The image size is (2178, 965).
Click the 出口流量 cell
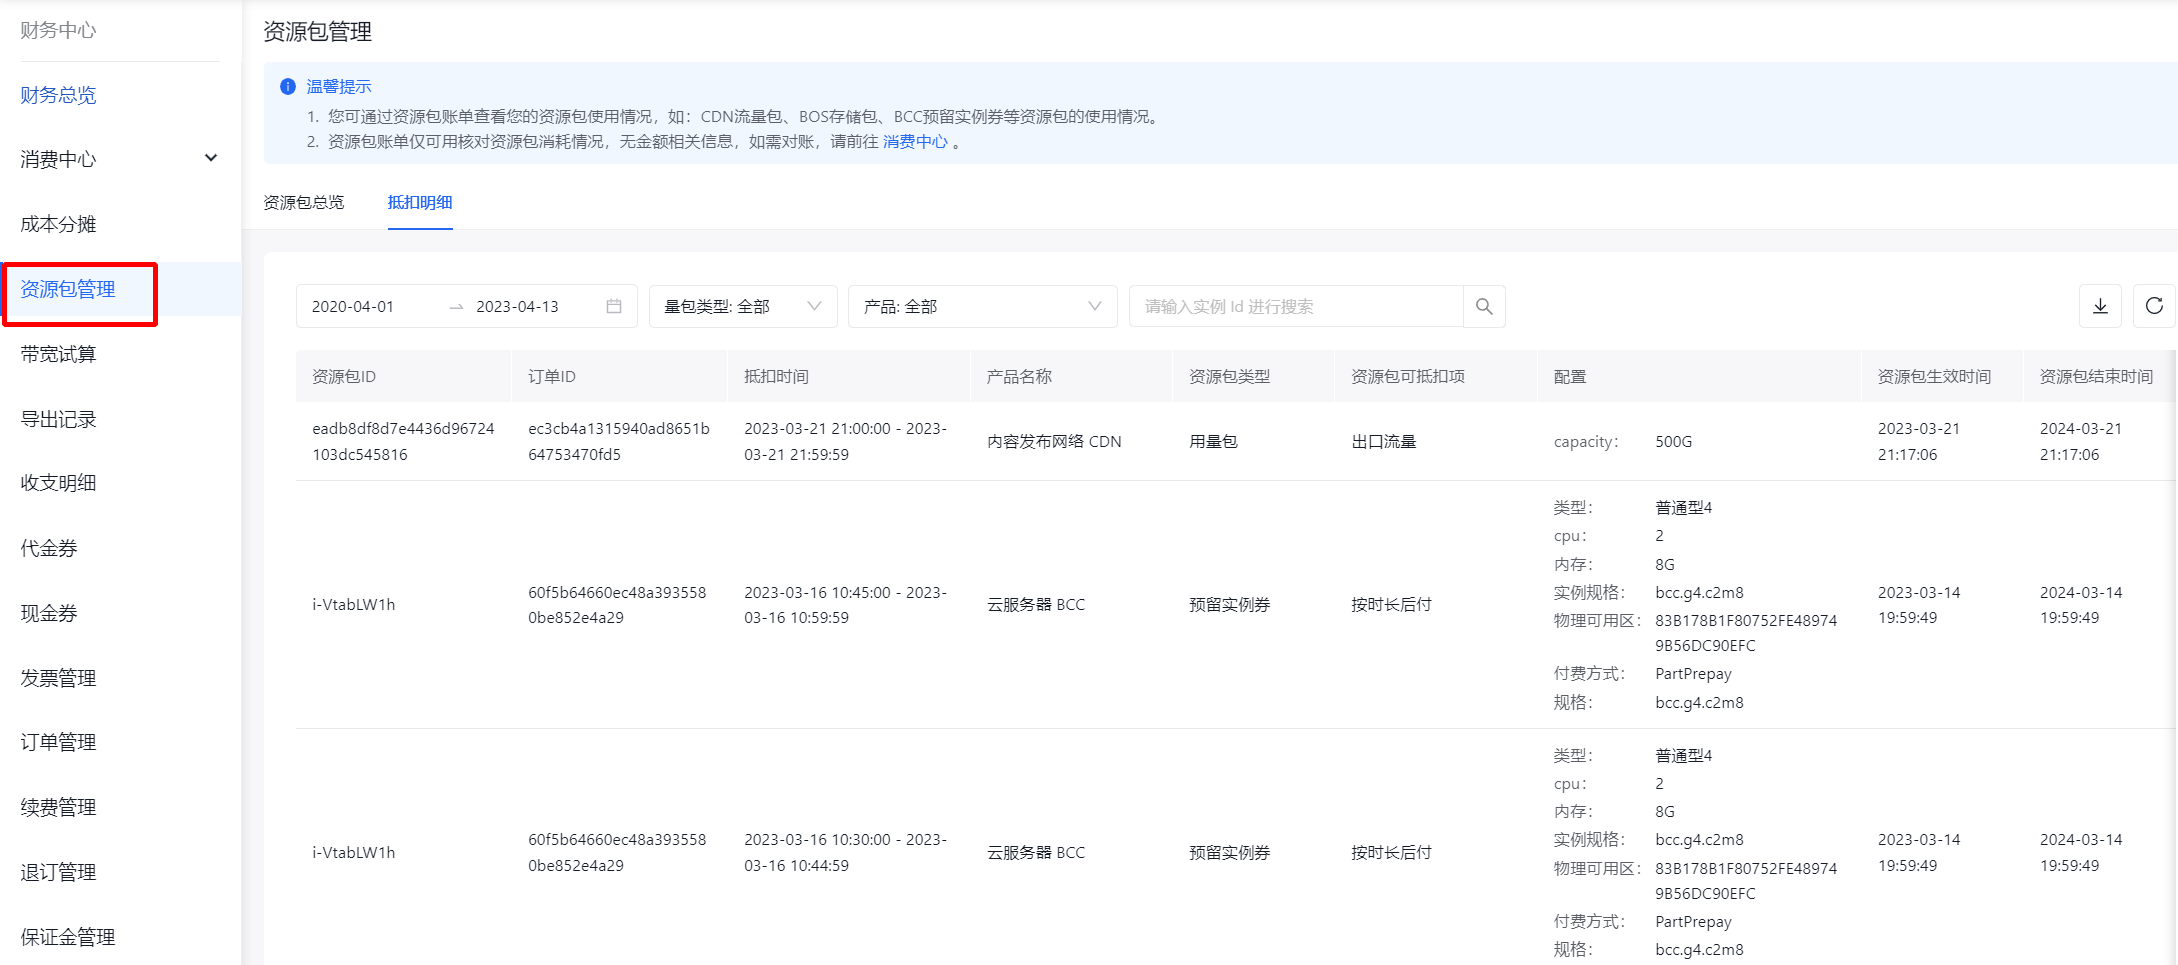tap(1383, 441)
